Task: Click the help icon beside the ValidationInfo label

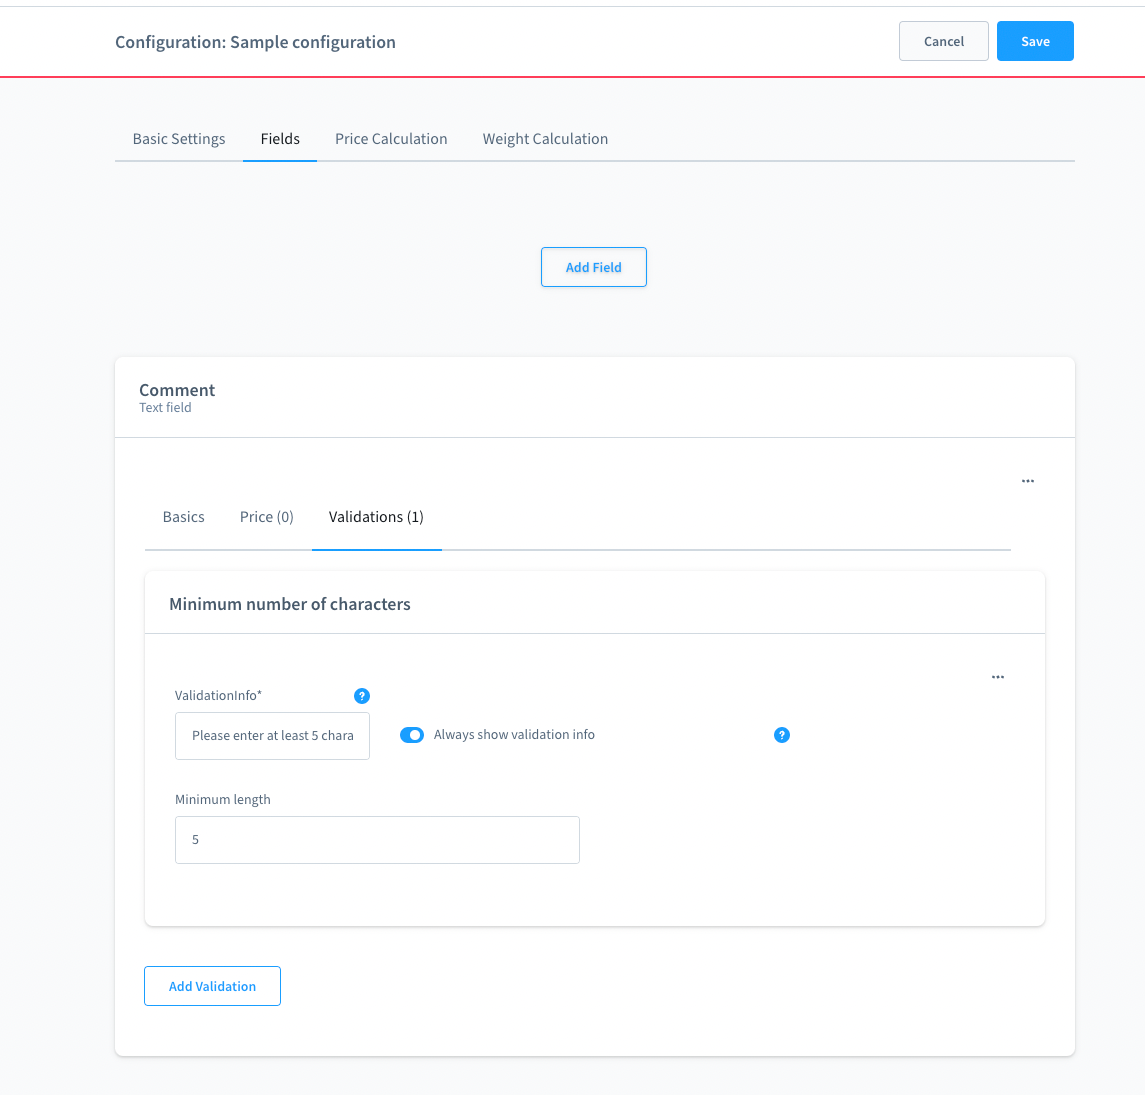Action: pos(362,696)
